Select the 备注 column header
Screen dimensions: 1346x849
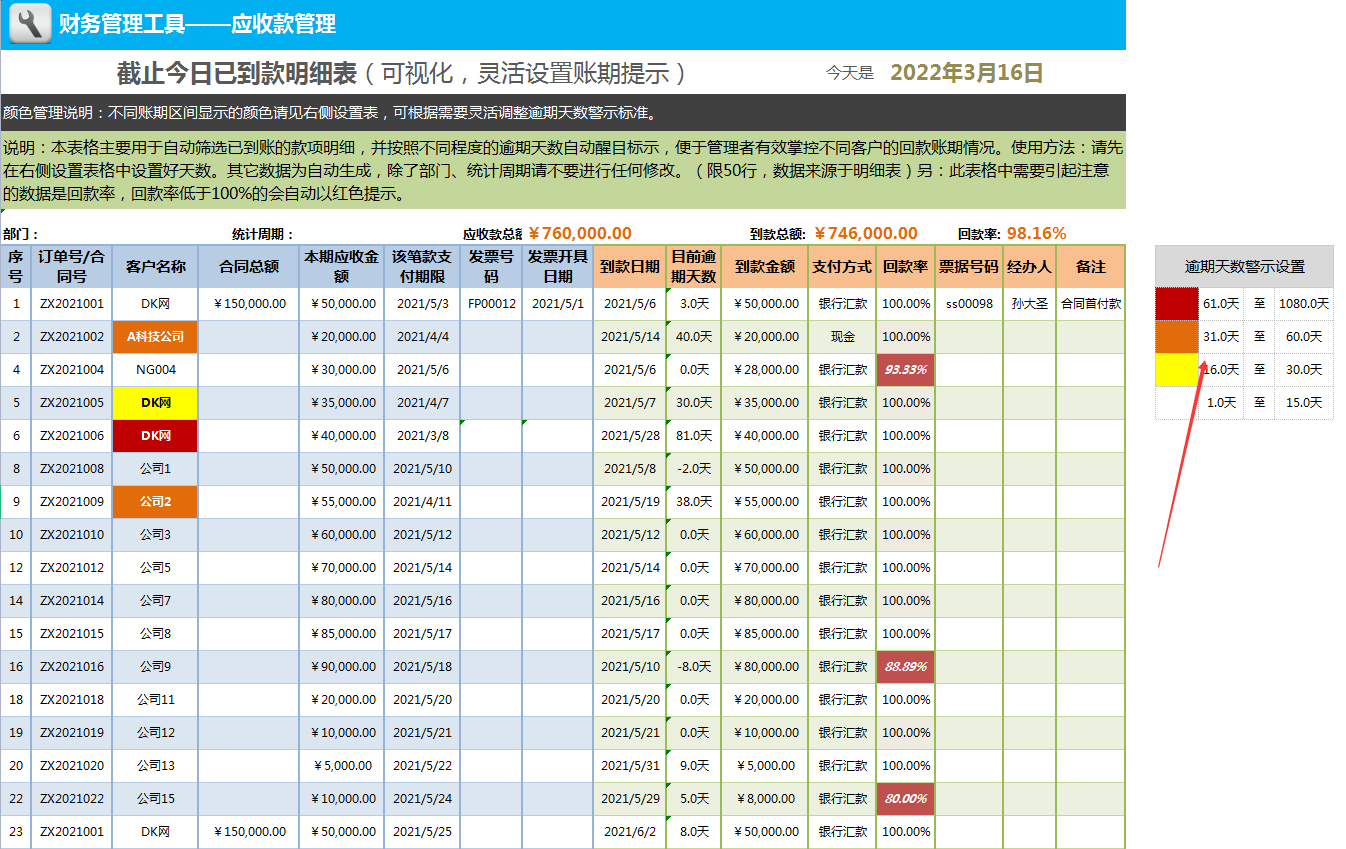(x=1091, y=267)
